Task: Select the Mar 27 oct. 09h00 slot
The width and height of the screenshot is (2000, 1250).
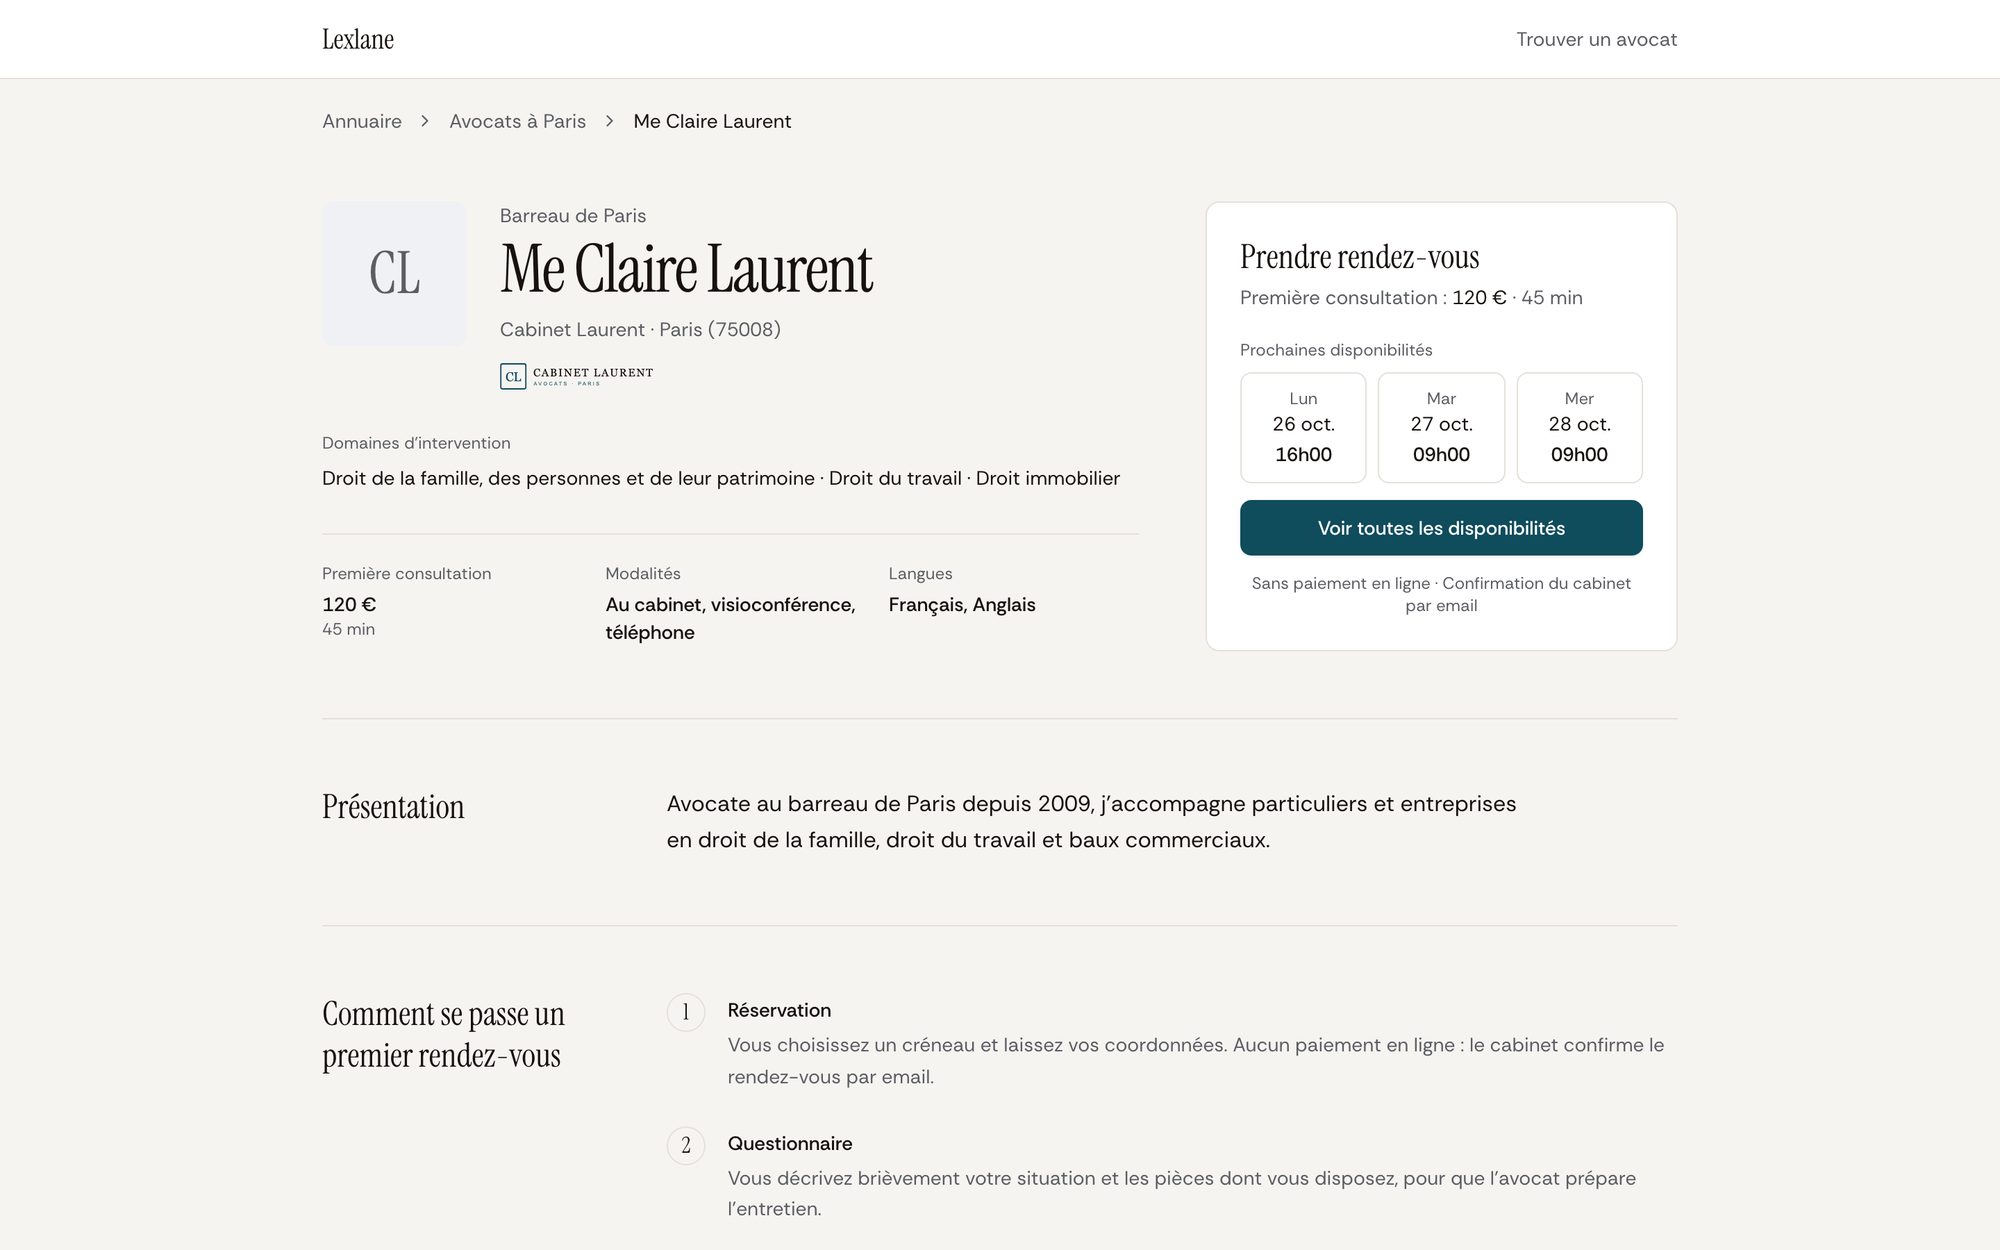Action: pyautogui.click(x=1441, y=427)
